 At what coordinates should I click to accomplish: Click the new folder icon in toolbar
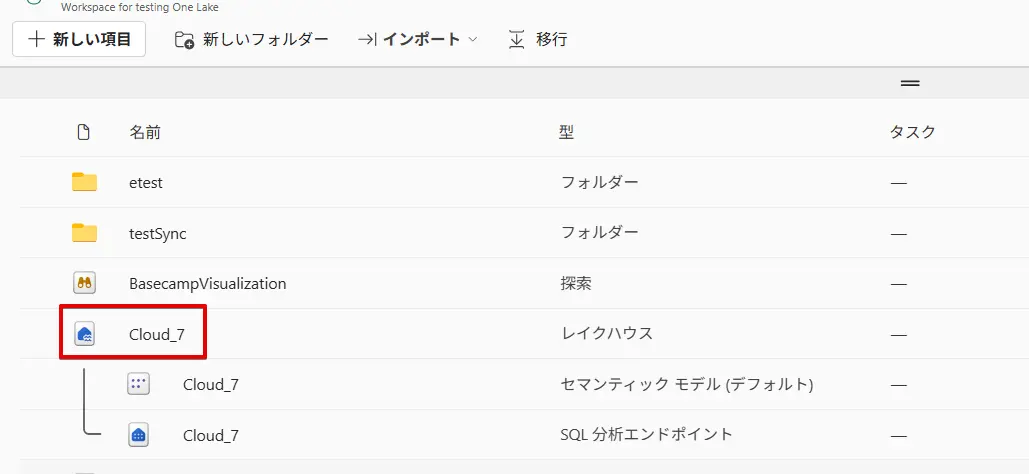tap(184, 40)
